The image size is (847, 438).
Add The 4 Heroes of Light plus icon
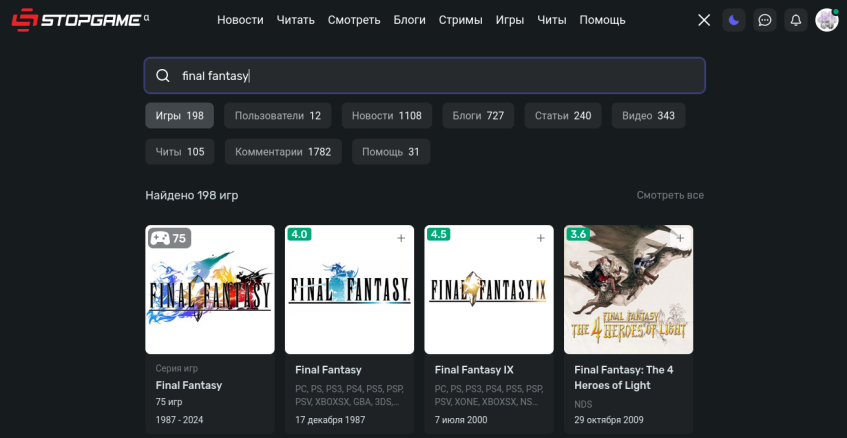(x=680, y=238)
